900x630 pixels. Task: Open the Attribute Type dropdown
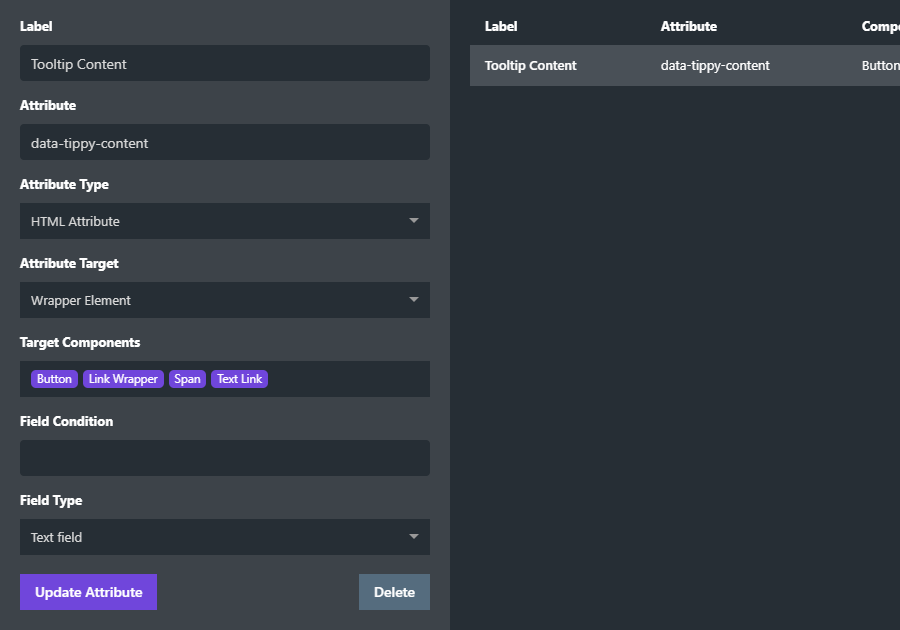tap(224, 221)
